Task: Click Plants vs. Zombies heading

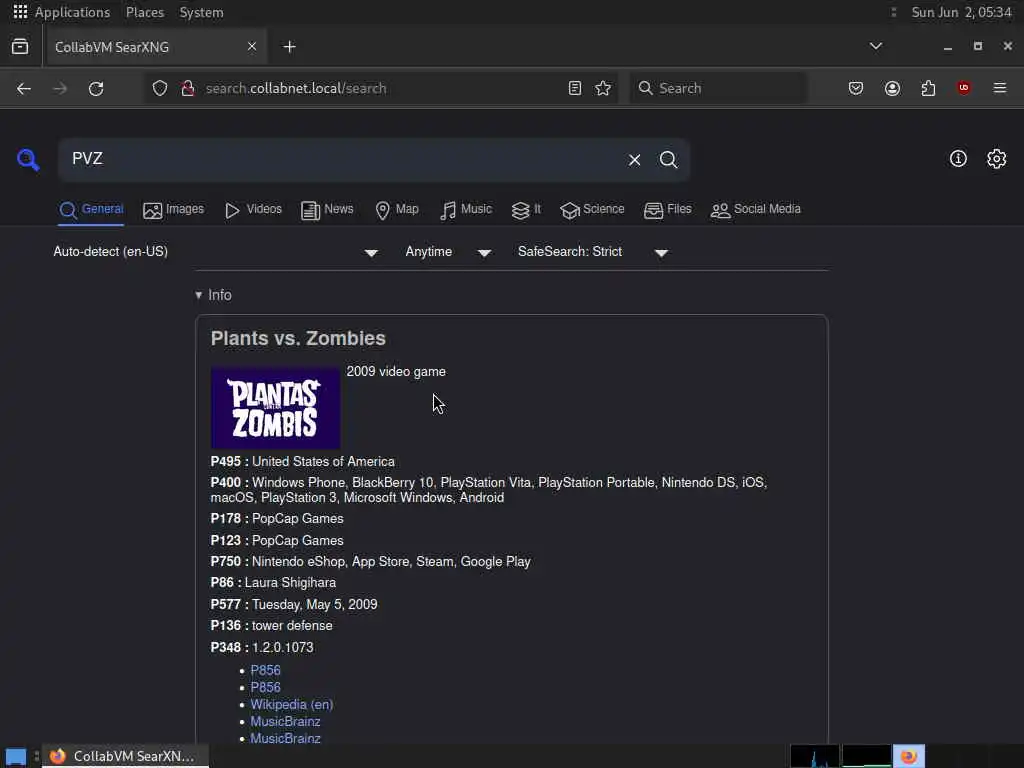Action: tap(298, 338)
